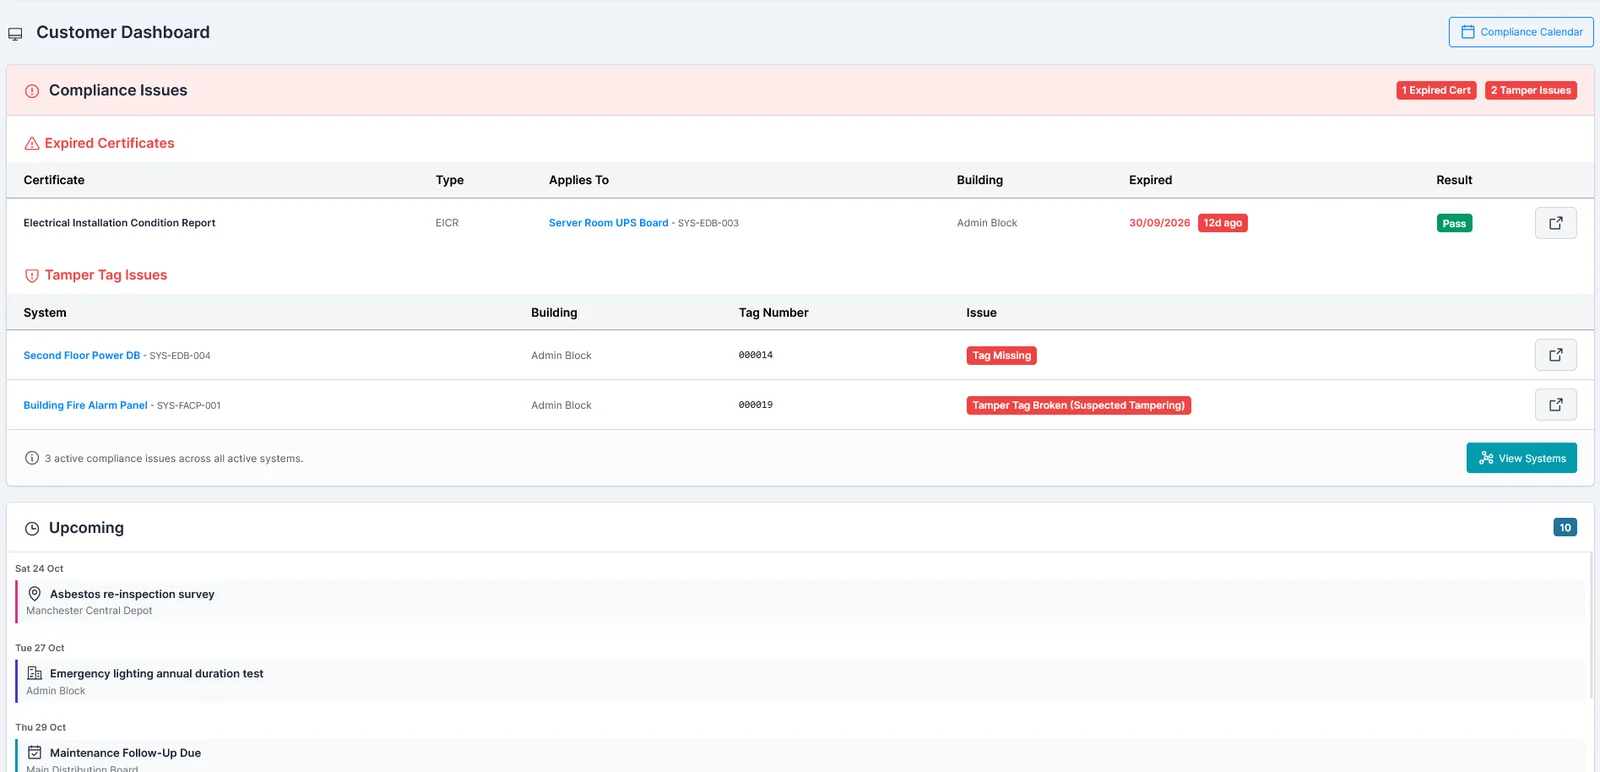This screenshot has height=772, width=1600.
Task: Click the 2 Tamper Issues badge
Action: (x=1531, y=90)
